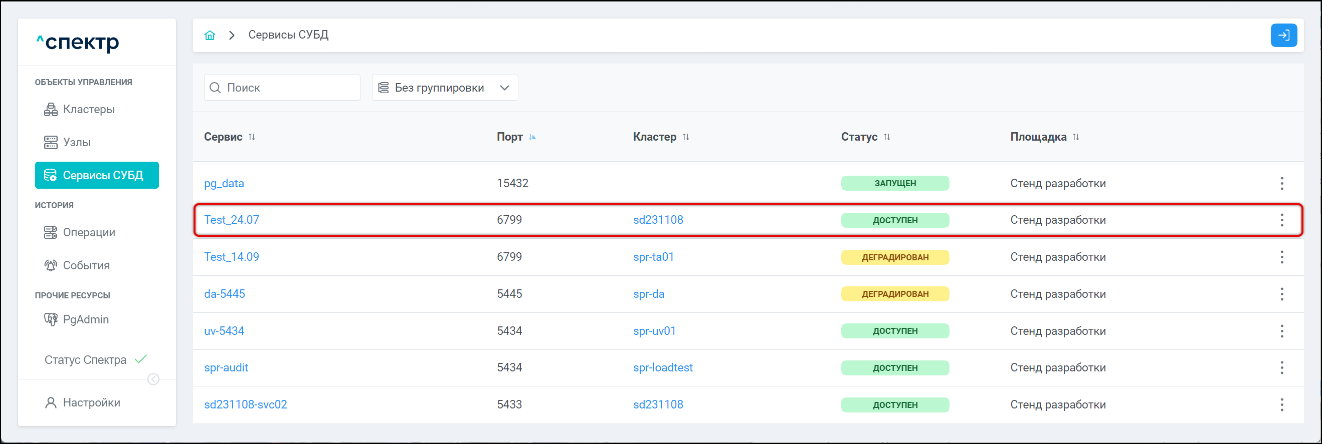Open three-dot menu for spr-audit row
The width and height of the screenshot is (1323, 445).
(x=1281, y=368)
